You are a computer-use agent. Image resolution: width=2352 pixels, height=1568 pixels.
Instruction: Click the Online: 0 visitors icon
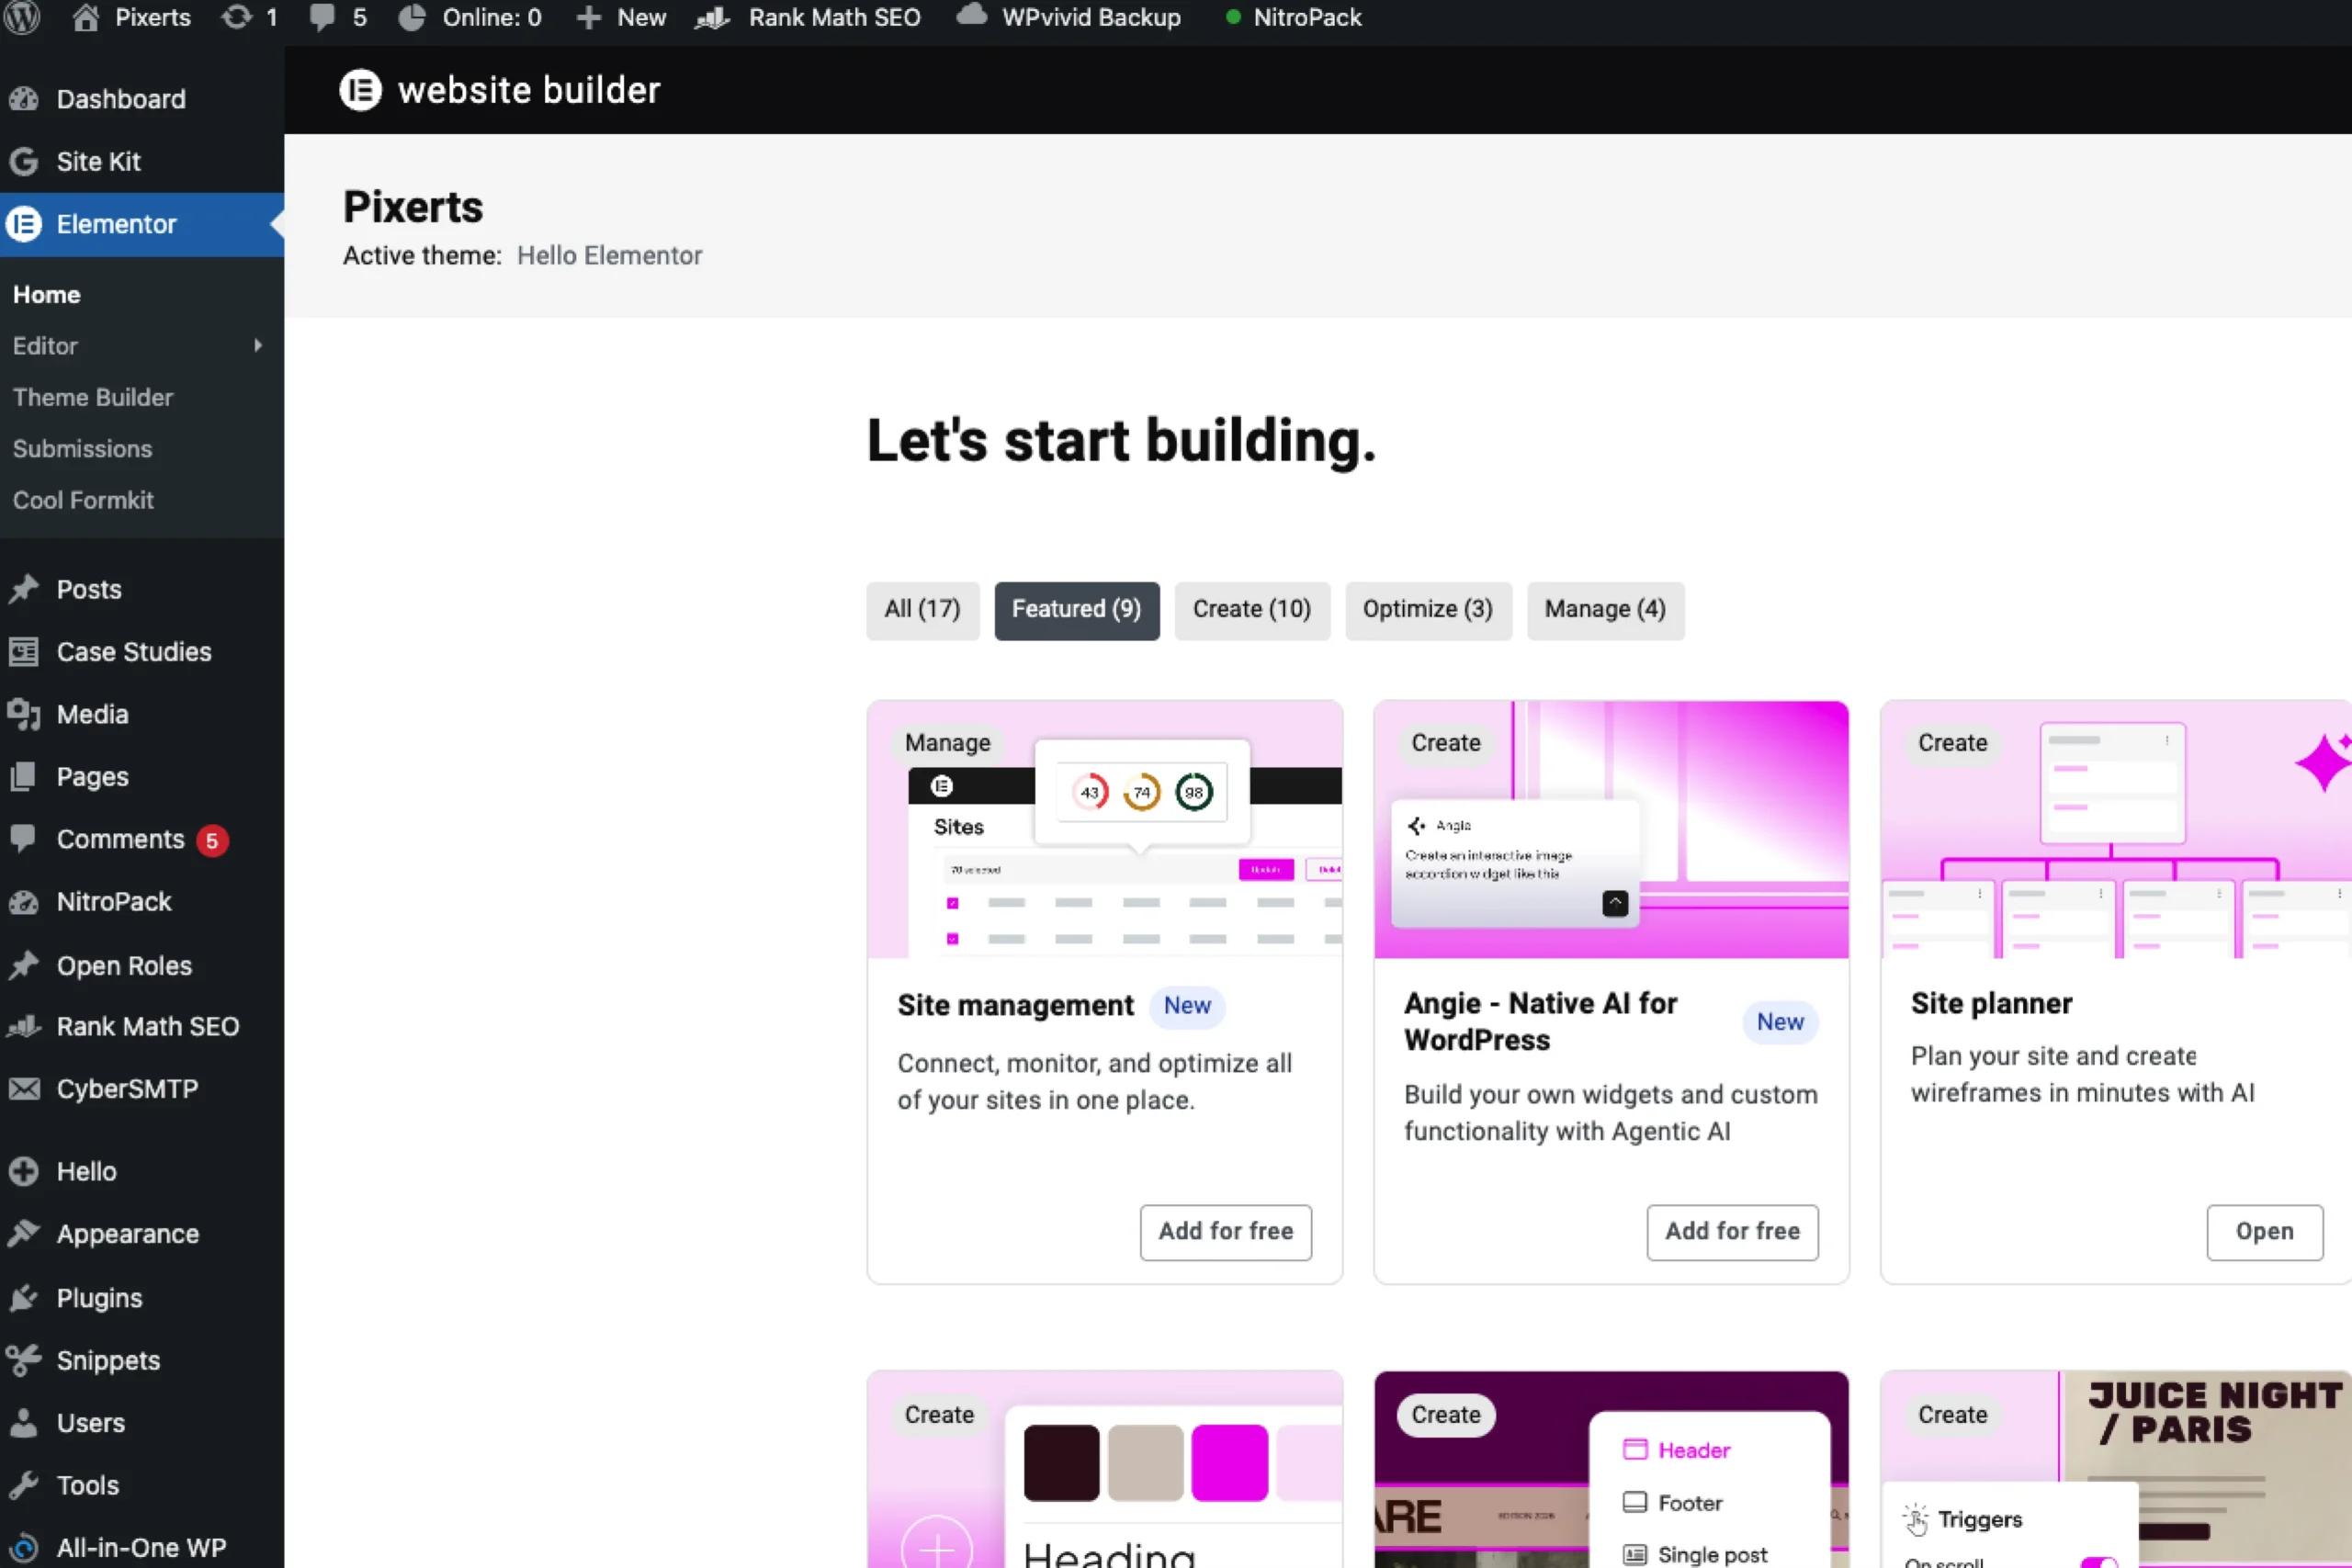[411, 17]
